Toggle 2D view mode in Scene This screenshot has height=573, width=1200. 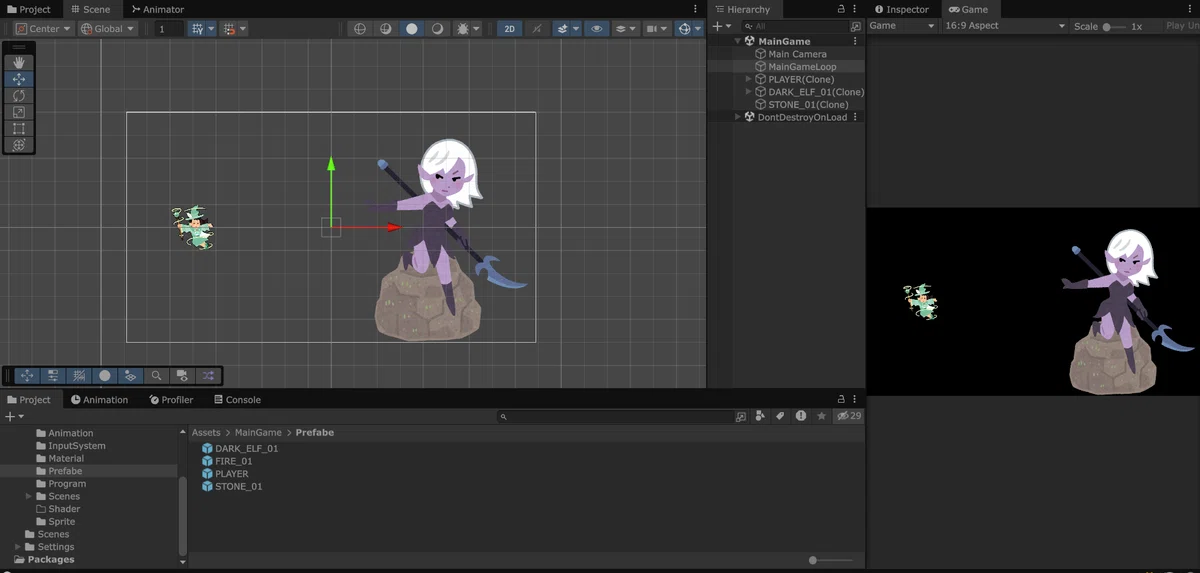pyautogui.click(x=510, y=29)
